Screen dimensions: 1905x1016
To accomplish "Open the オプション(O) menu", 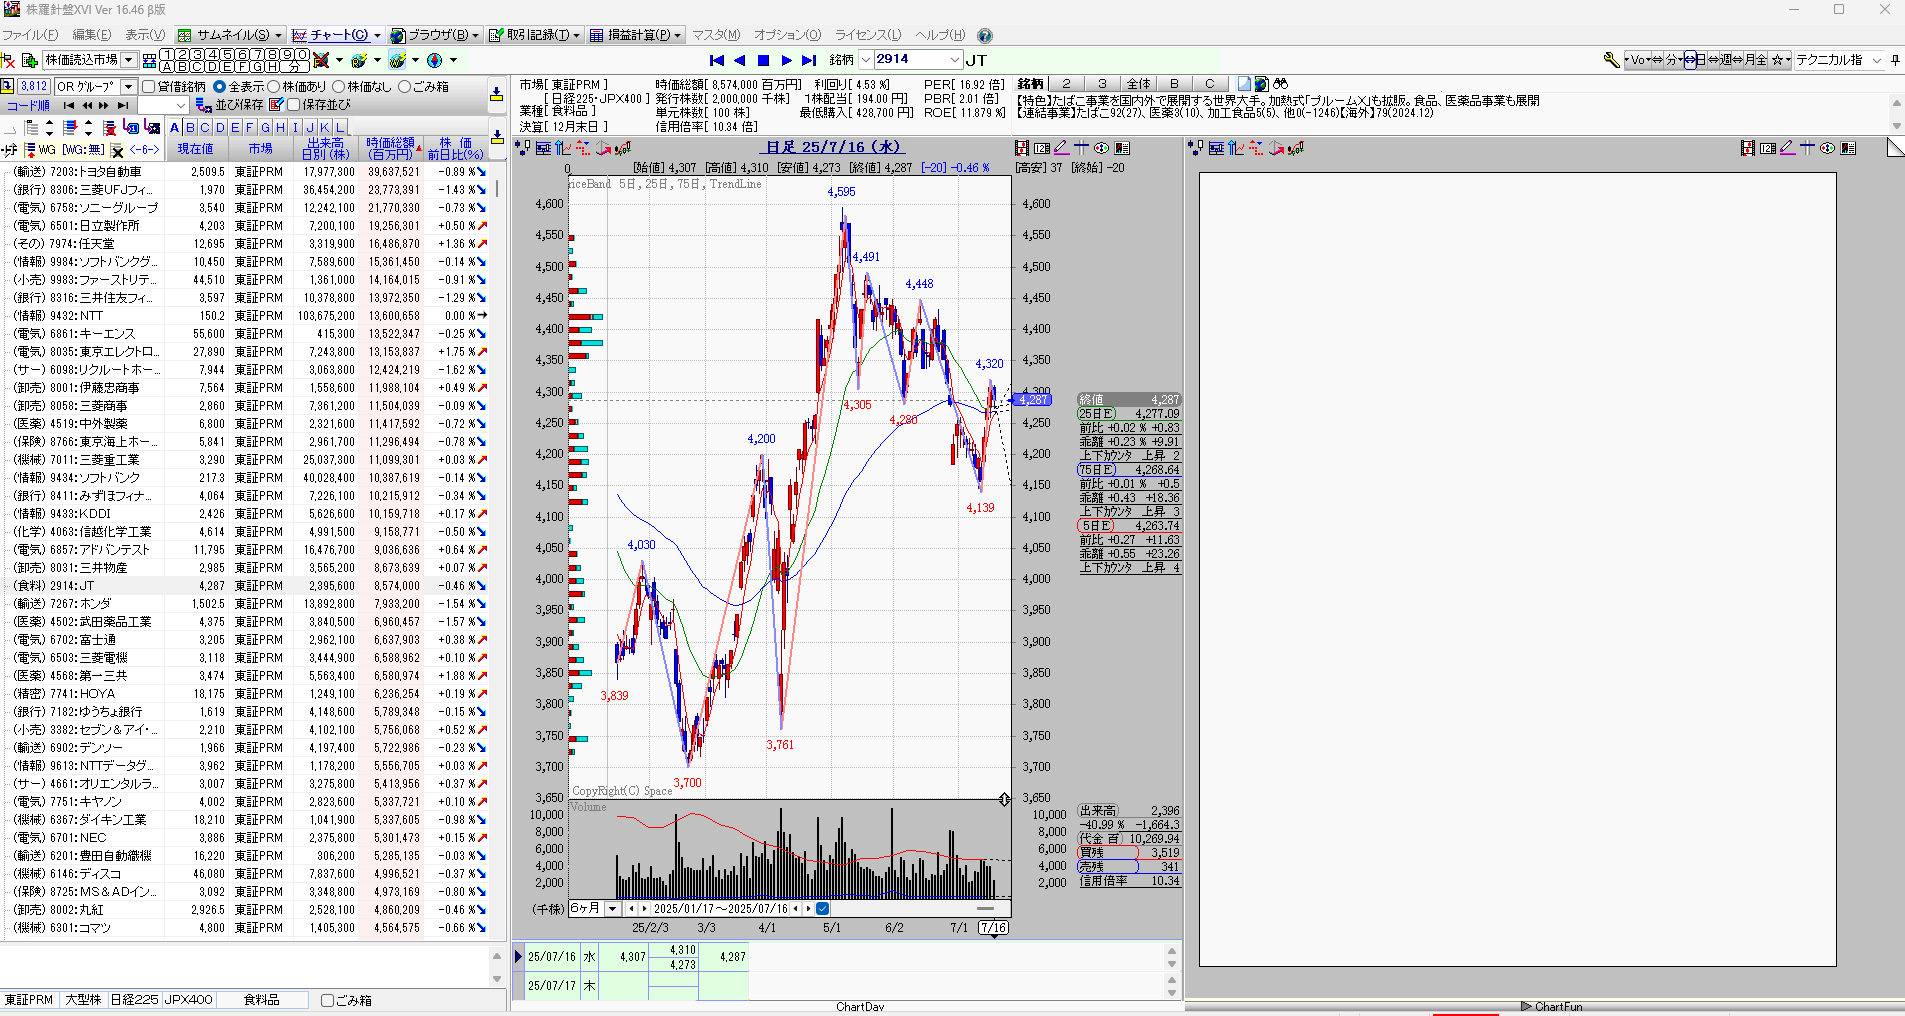I will (787, 35).
